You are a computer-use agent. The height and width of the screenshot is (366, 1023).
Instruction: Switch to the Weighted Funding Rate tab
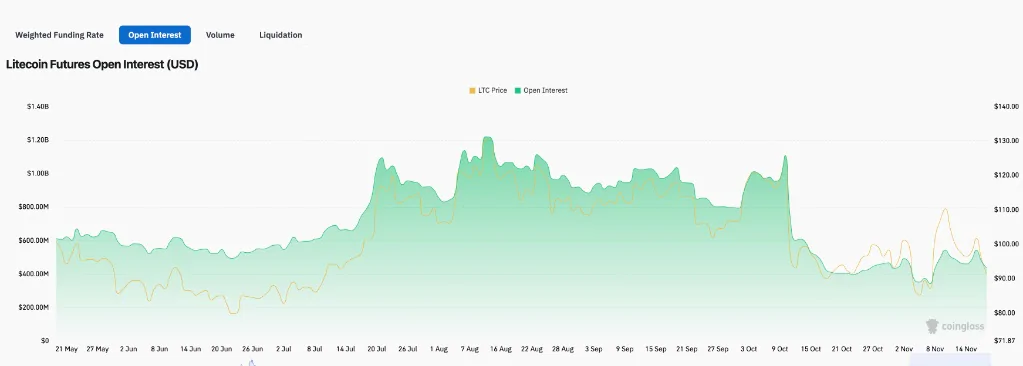coord(59,35)
